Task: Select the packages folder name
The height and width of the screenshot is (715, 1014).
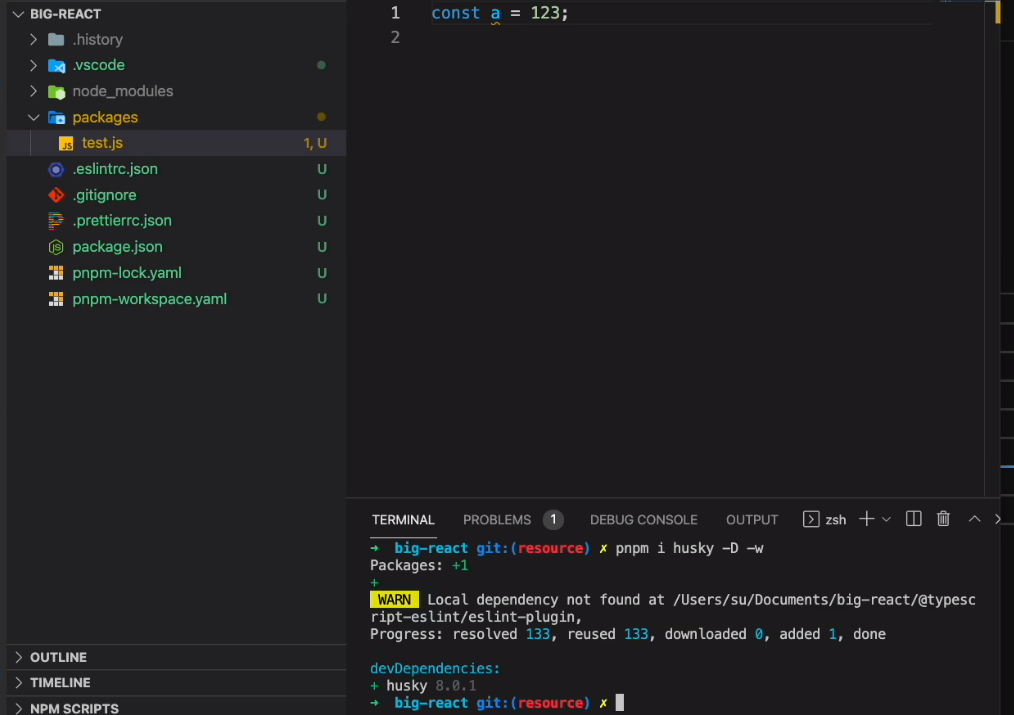Action: coord(105,118)
